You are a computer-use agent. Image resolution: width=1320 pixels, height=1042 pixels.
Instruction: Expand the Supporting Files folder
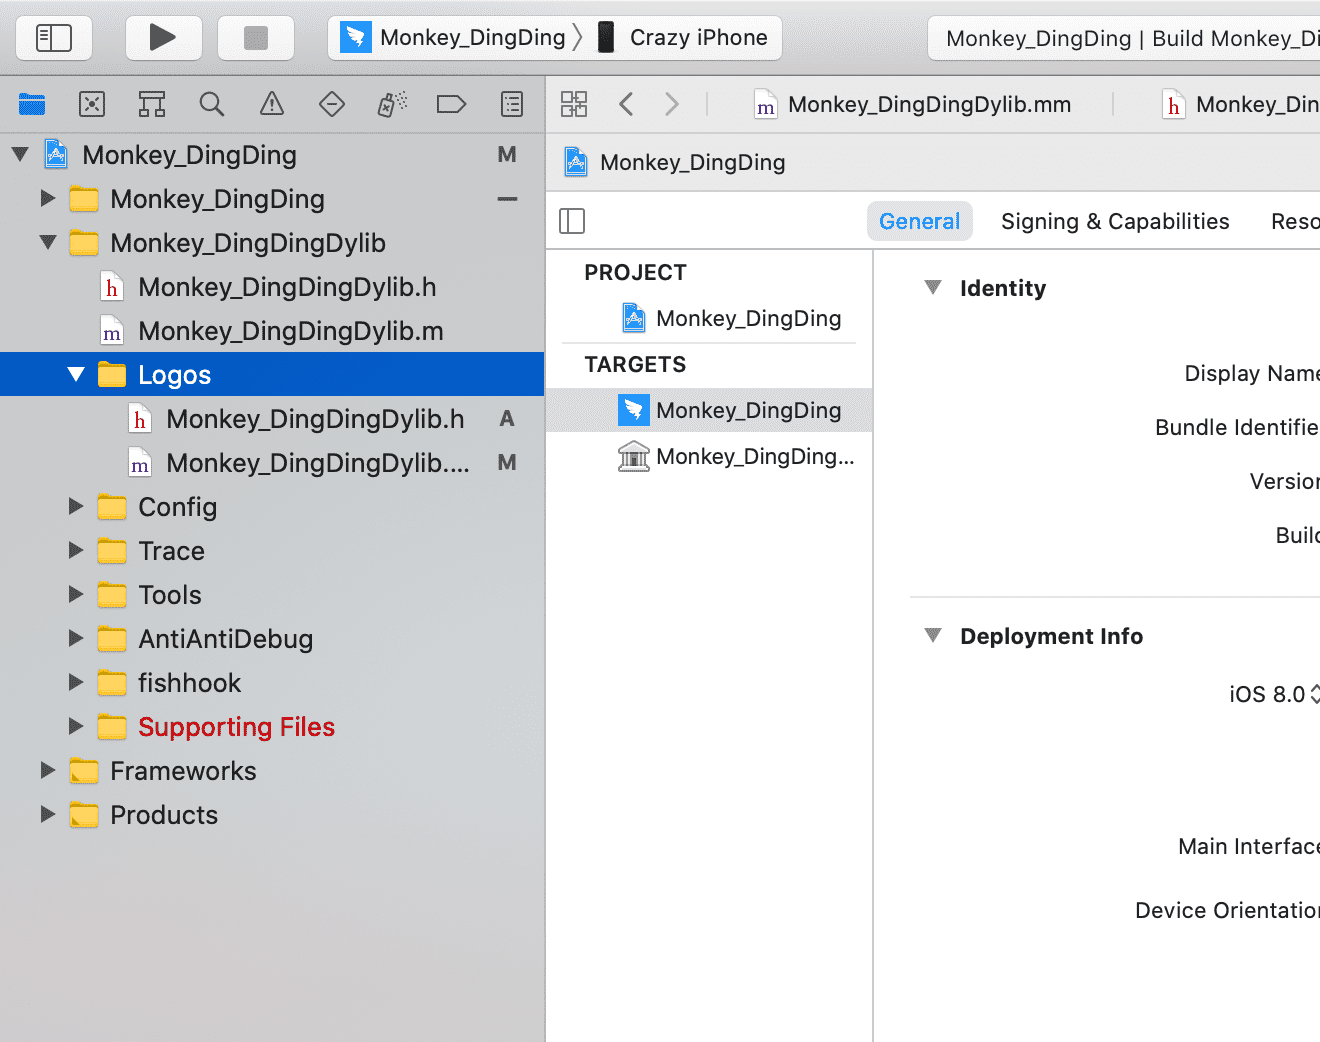tap(76, 727)
